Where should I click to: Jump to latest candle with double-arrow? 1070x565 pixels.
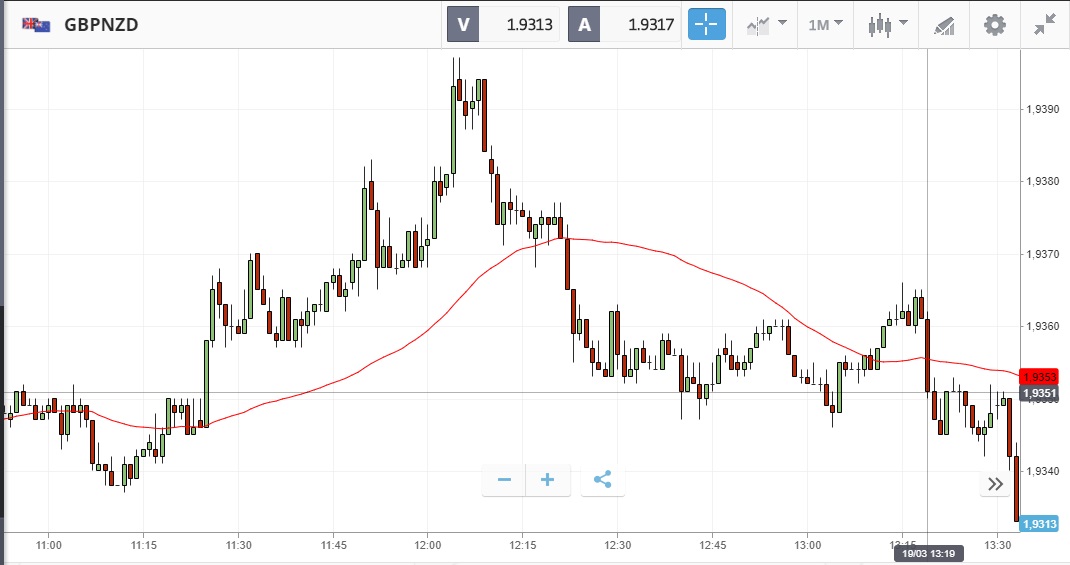995,484
